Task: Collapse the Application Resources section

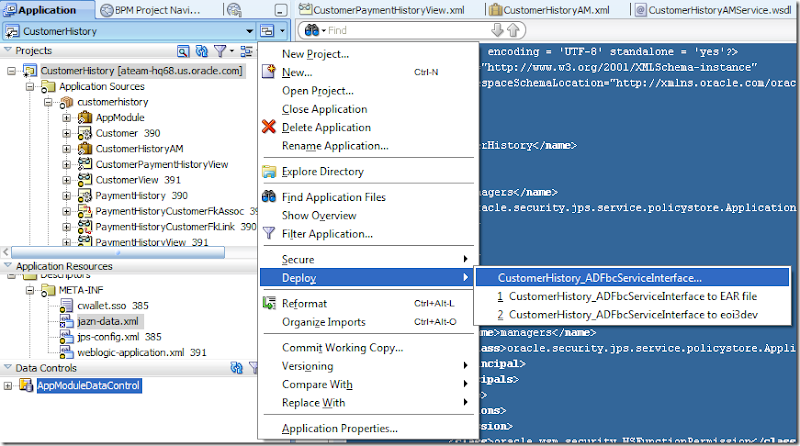Action: pyautogui.click(x=8, y=266)
